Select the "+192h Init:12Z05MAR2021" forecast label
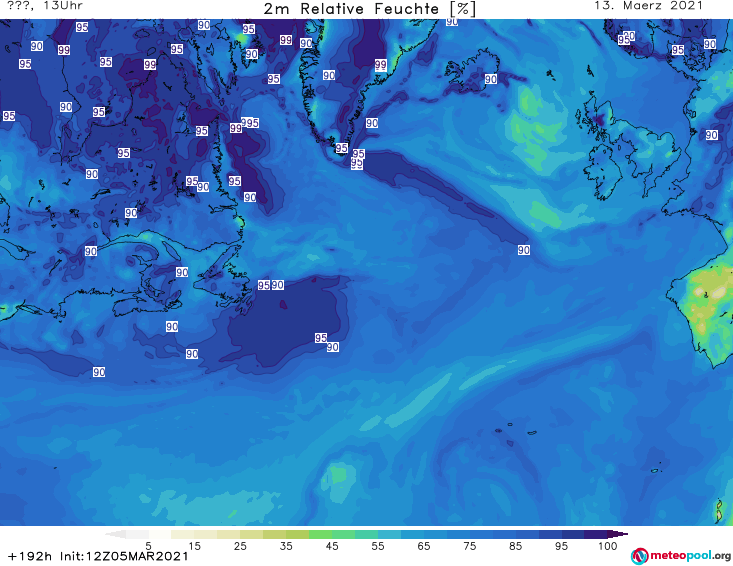Screen dimensions: 733x566 98,556
